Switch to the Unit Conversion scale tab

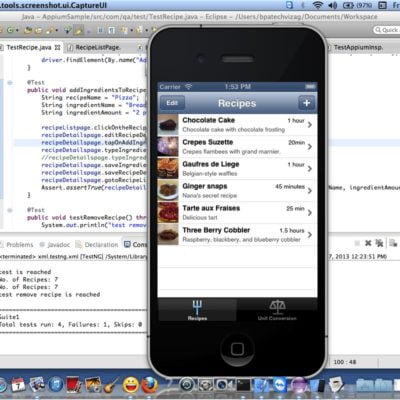(x=277, y=310)
